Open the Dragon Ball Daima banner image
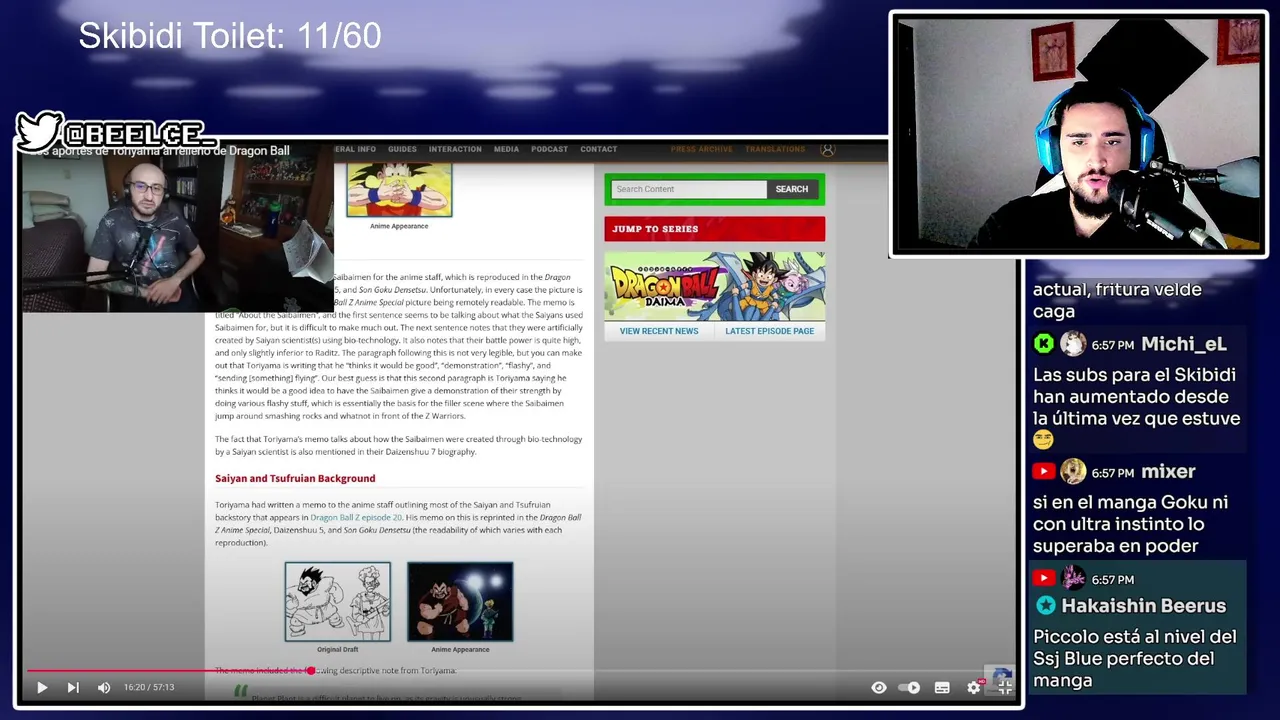The image size is (1280, 720). [714, 286]
